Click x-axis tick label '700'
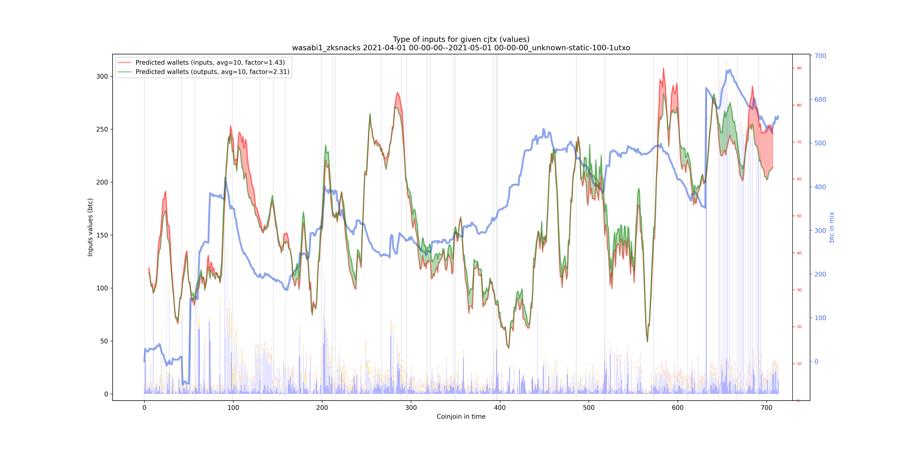This screenshot has height=450, width=900. pyautogui.click(x=766, y=406)
